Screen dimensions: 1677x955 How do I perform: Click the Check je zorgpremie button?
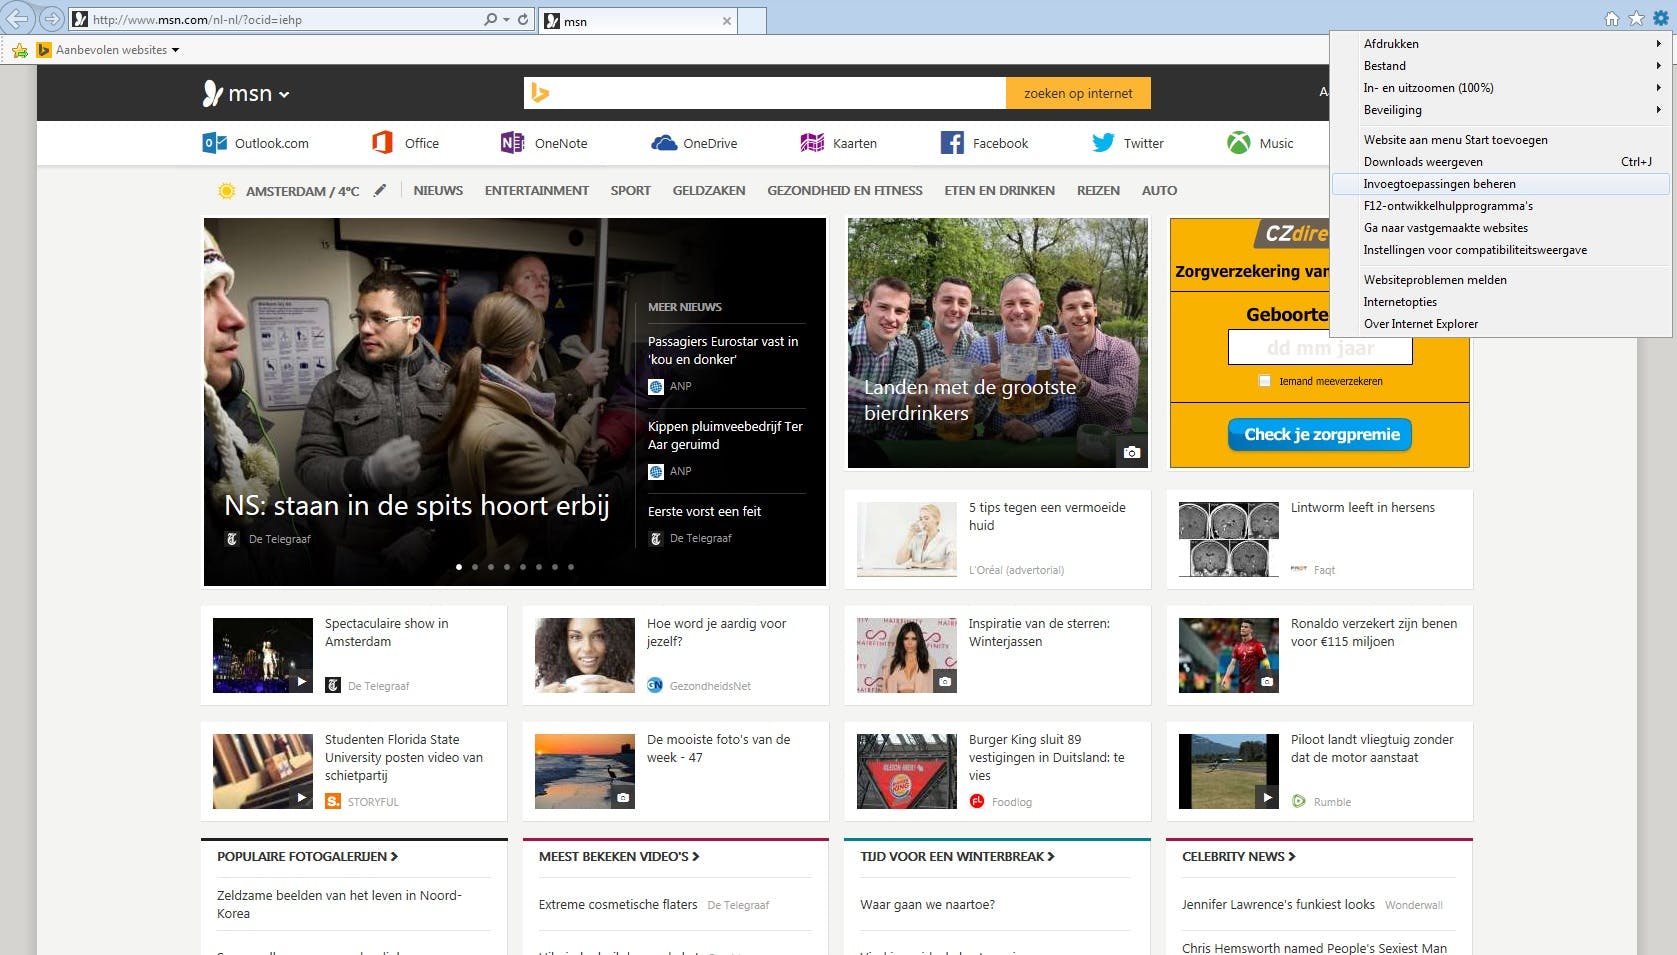click(x=1320, y=434)
